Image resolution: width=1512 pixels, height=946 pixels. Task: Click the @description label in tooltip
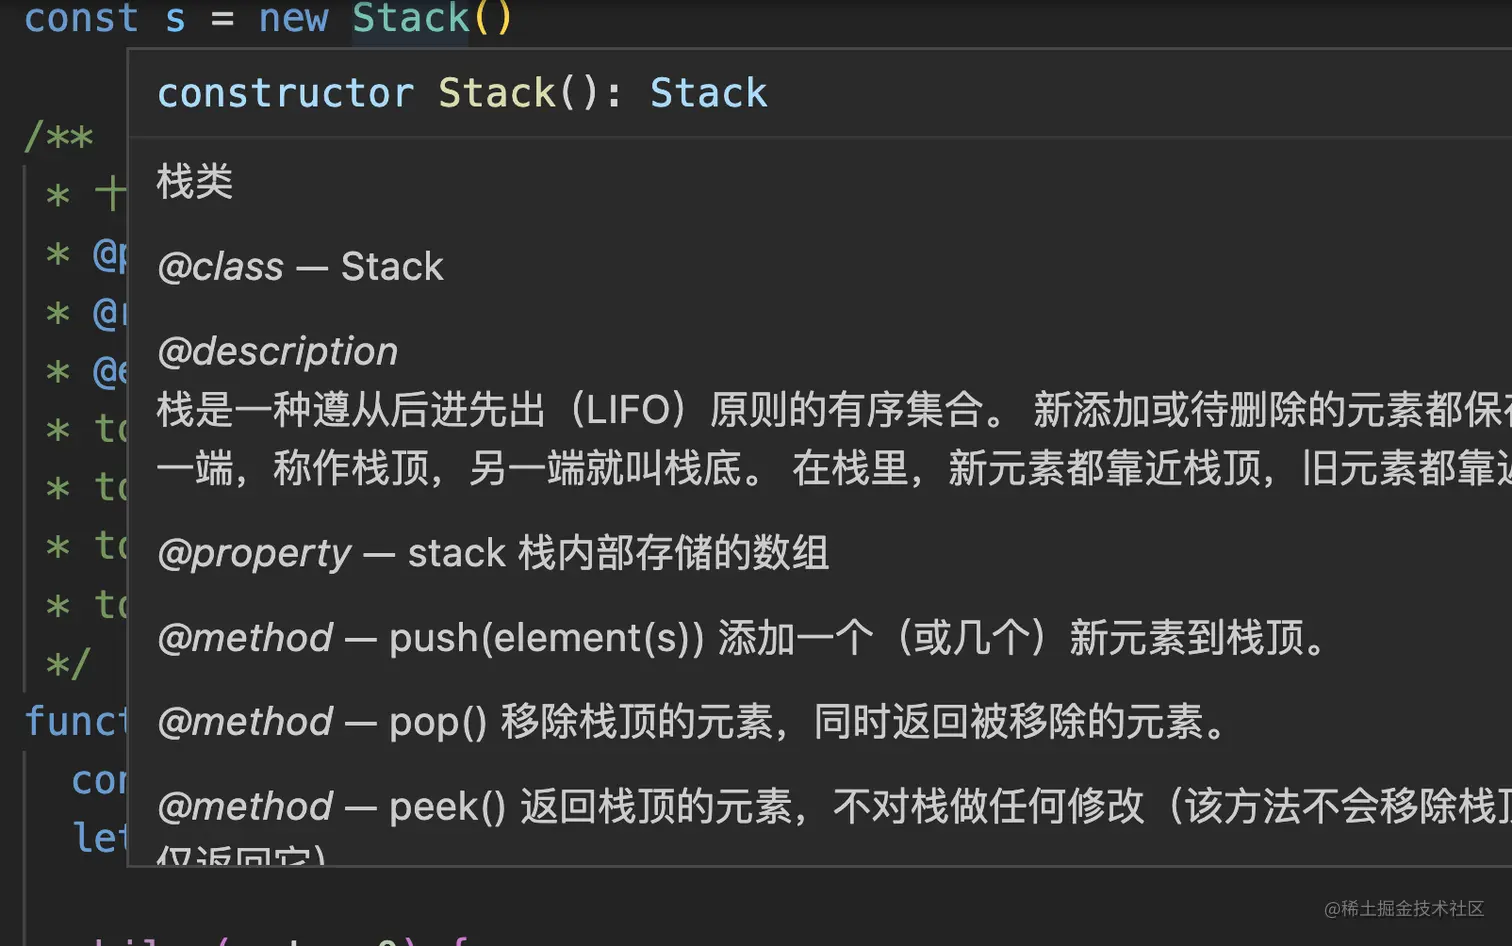pos(276,350)
